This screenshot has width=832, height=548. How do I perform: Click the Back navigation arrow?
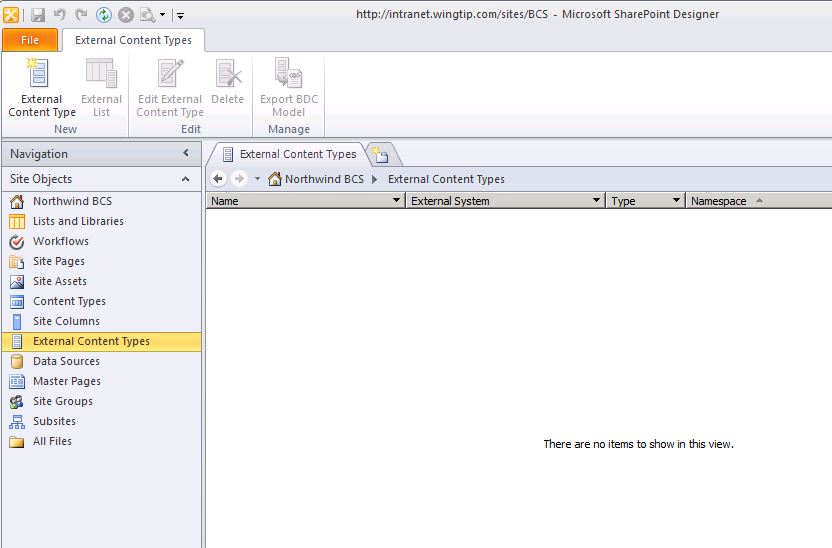point(218,179)
